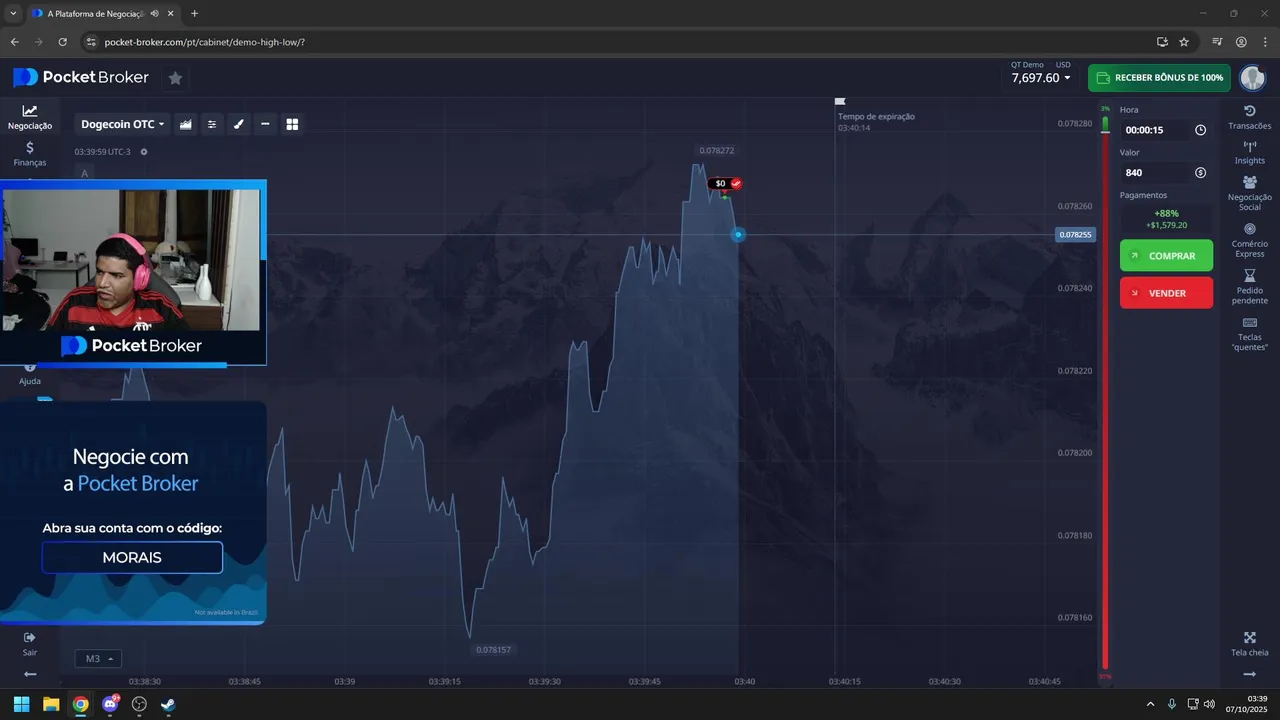Open the Windows Start menu

(21, 704)
